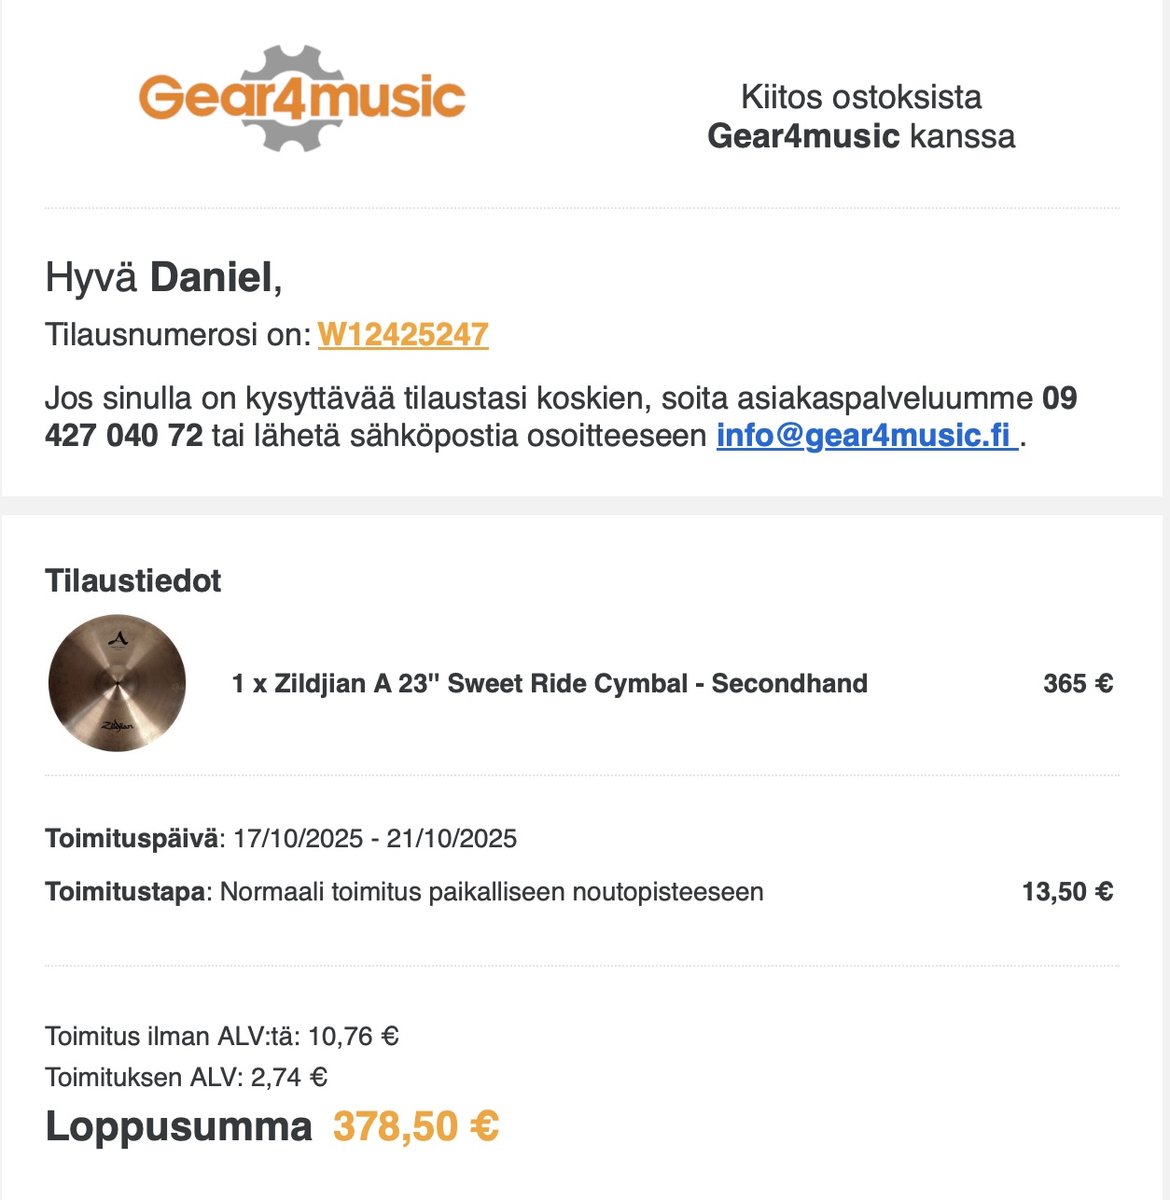Click the bold Toimitustapa label
Viewport: 1170px width, 1200px height.
[x=125, y=892]
